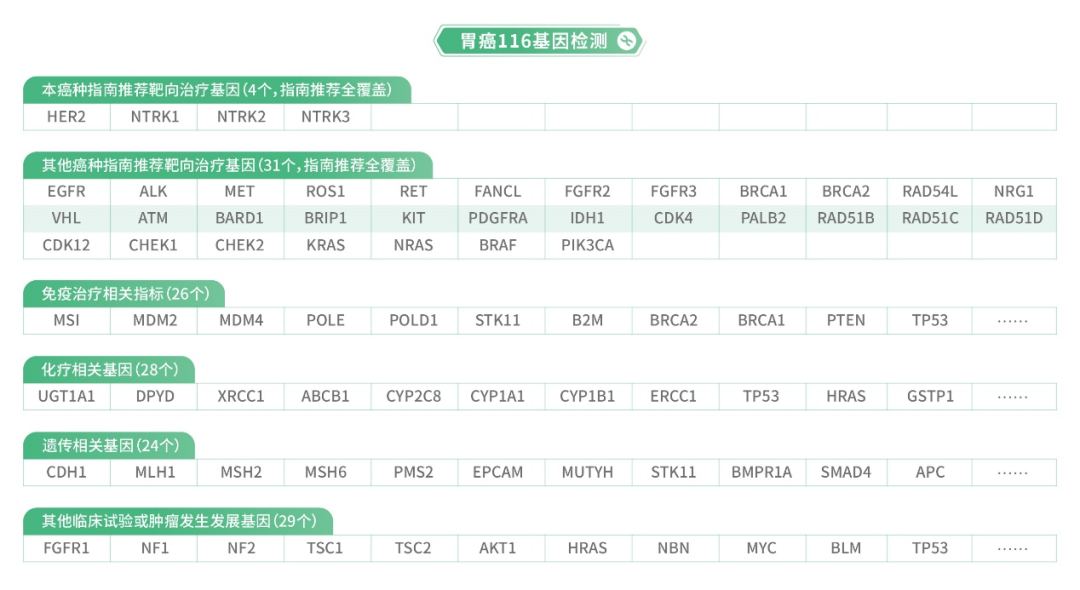Select the MSI indicator cell
Viewport: 1080px width, 590px height.
67,321
